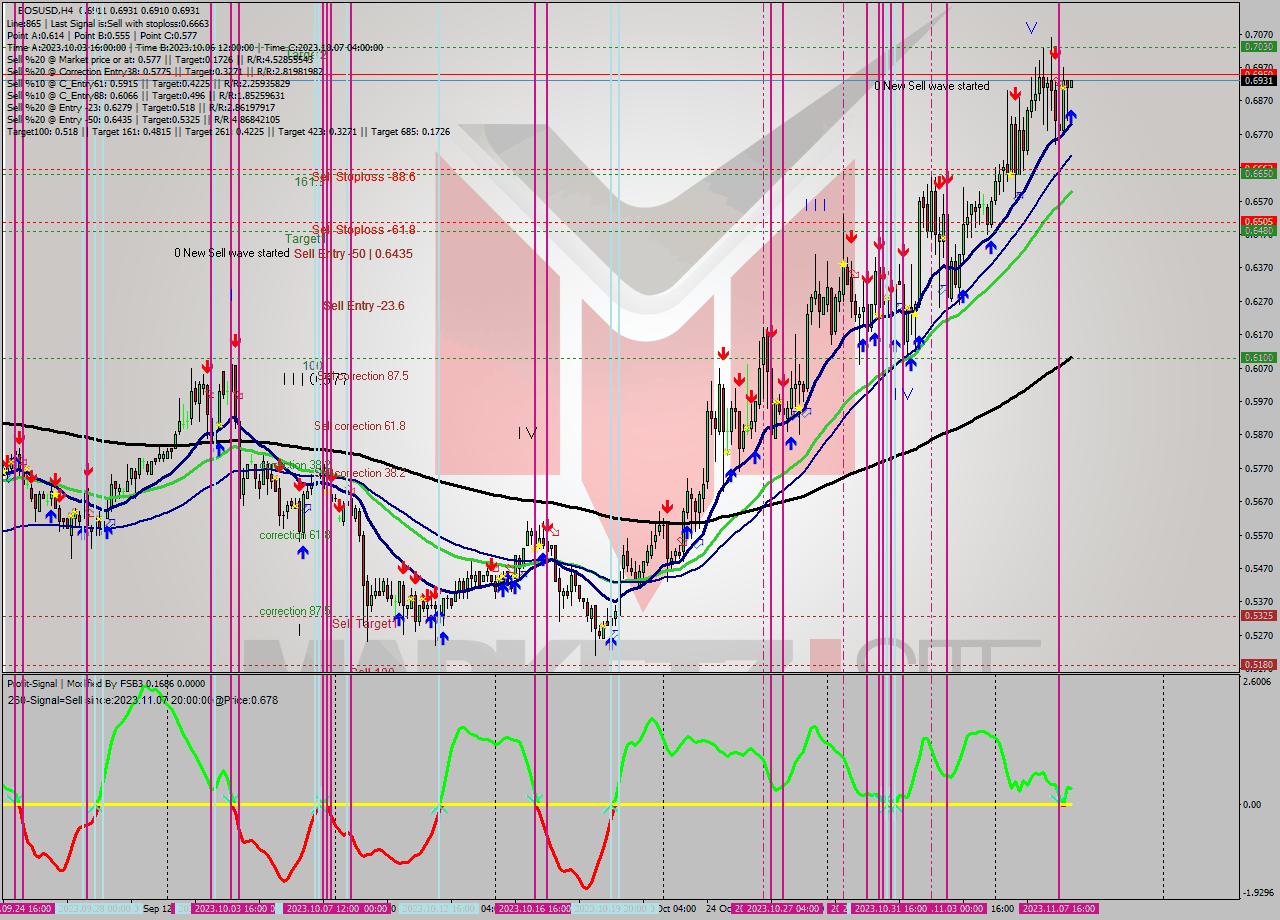Screen dimensions: 1280x920
Task: Click the 2023.10.16 16:00 time marker
Action: (x=534, y=909)
